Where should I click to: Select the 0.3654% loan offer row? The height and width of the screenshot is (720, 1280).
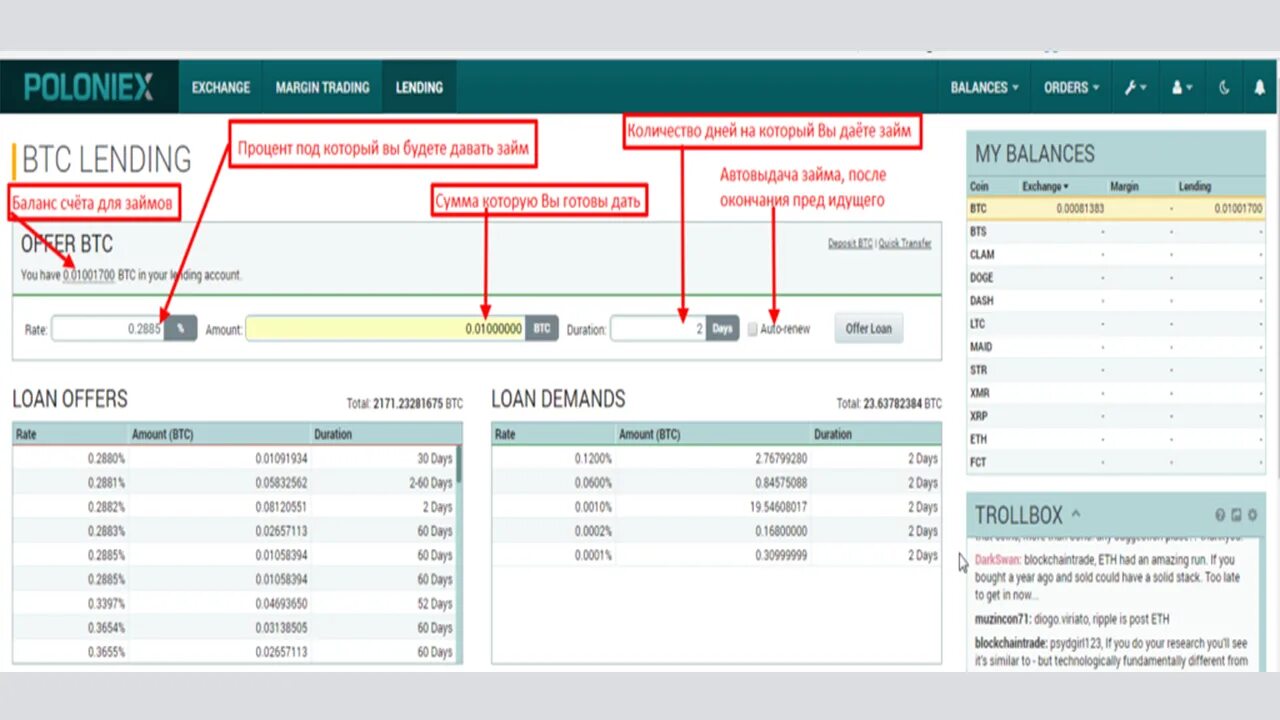coord(234,628)
